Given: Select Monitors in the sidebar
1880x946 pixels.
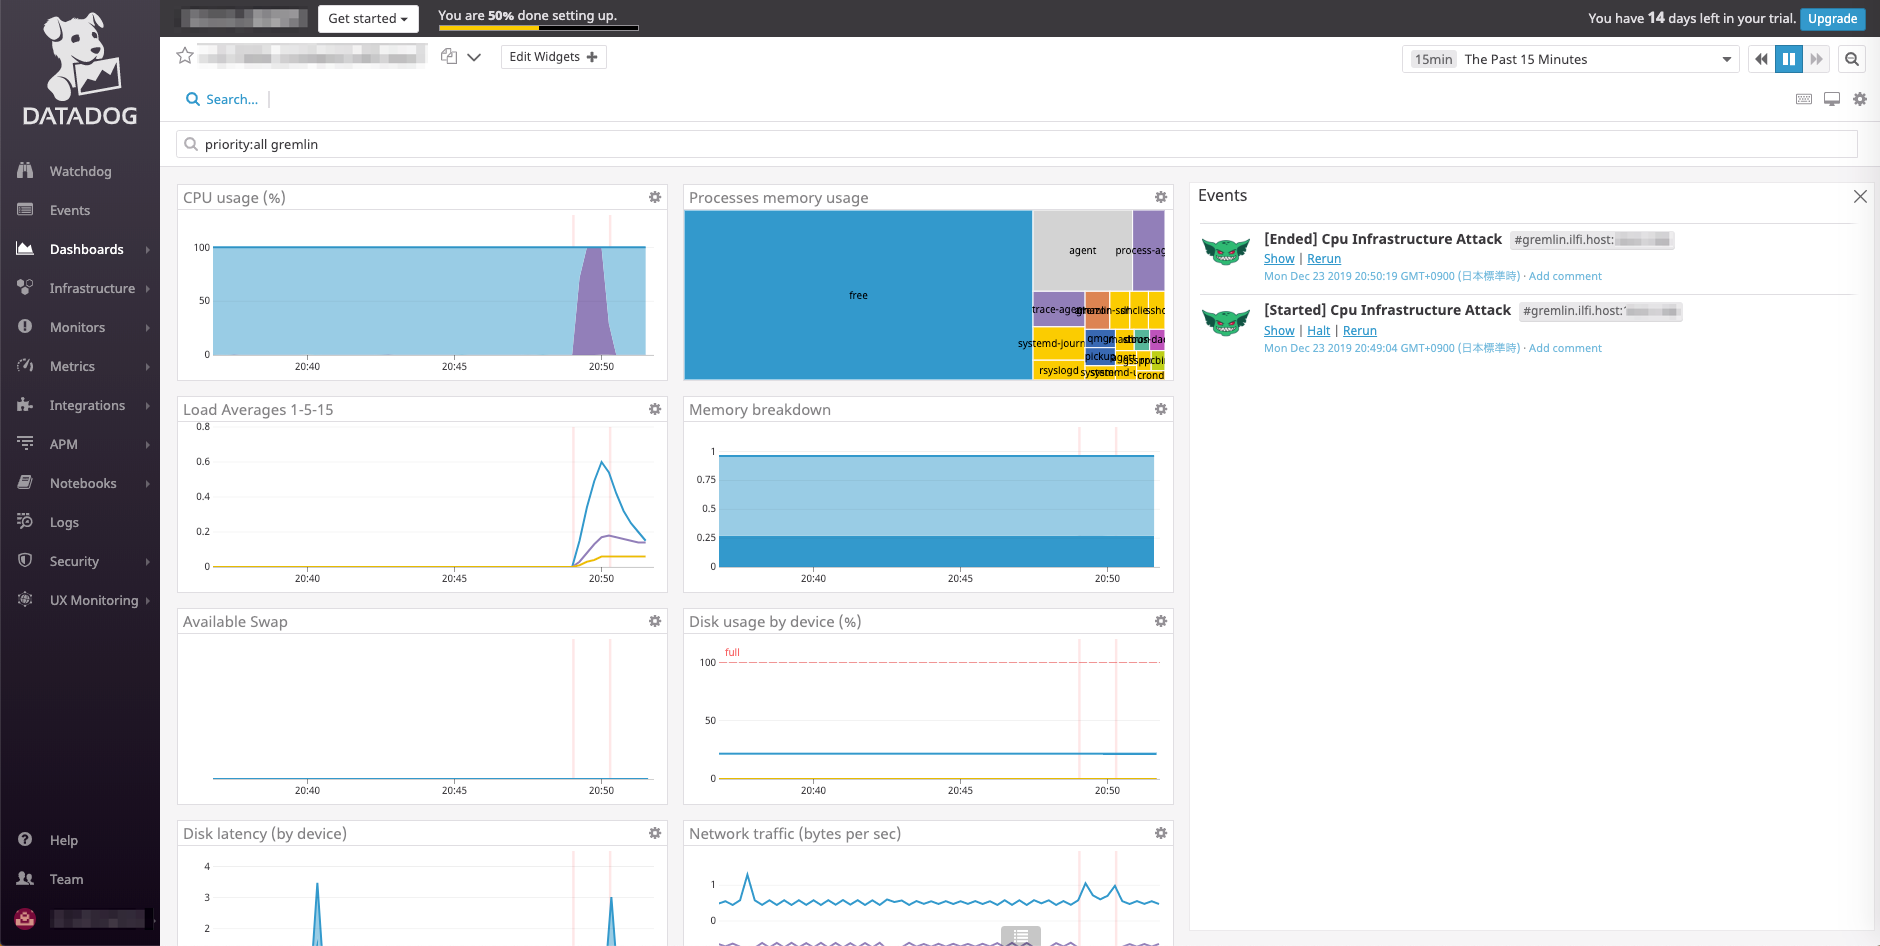Looking at the screenshot, I should pyautogui.click(x=77, y=327).
